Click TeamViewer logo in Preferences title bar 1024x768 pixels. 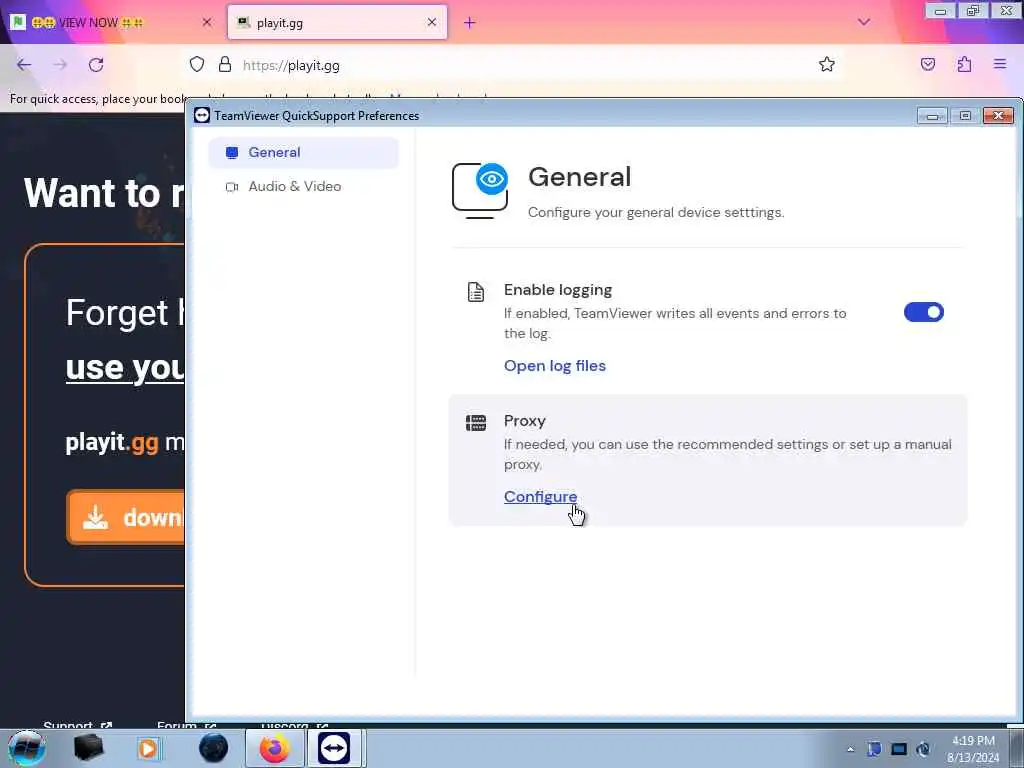click(x=202, y=116)
